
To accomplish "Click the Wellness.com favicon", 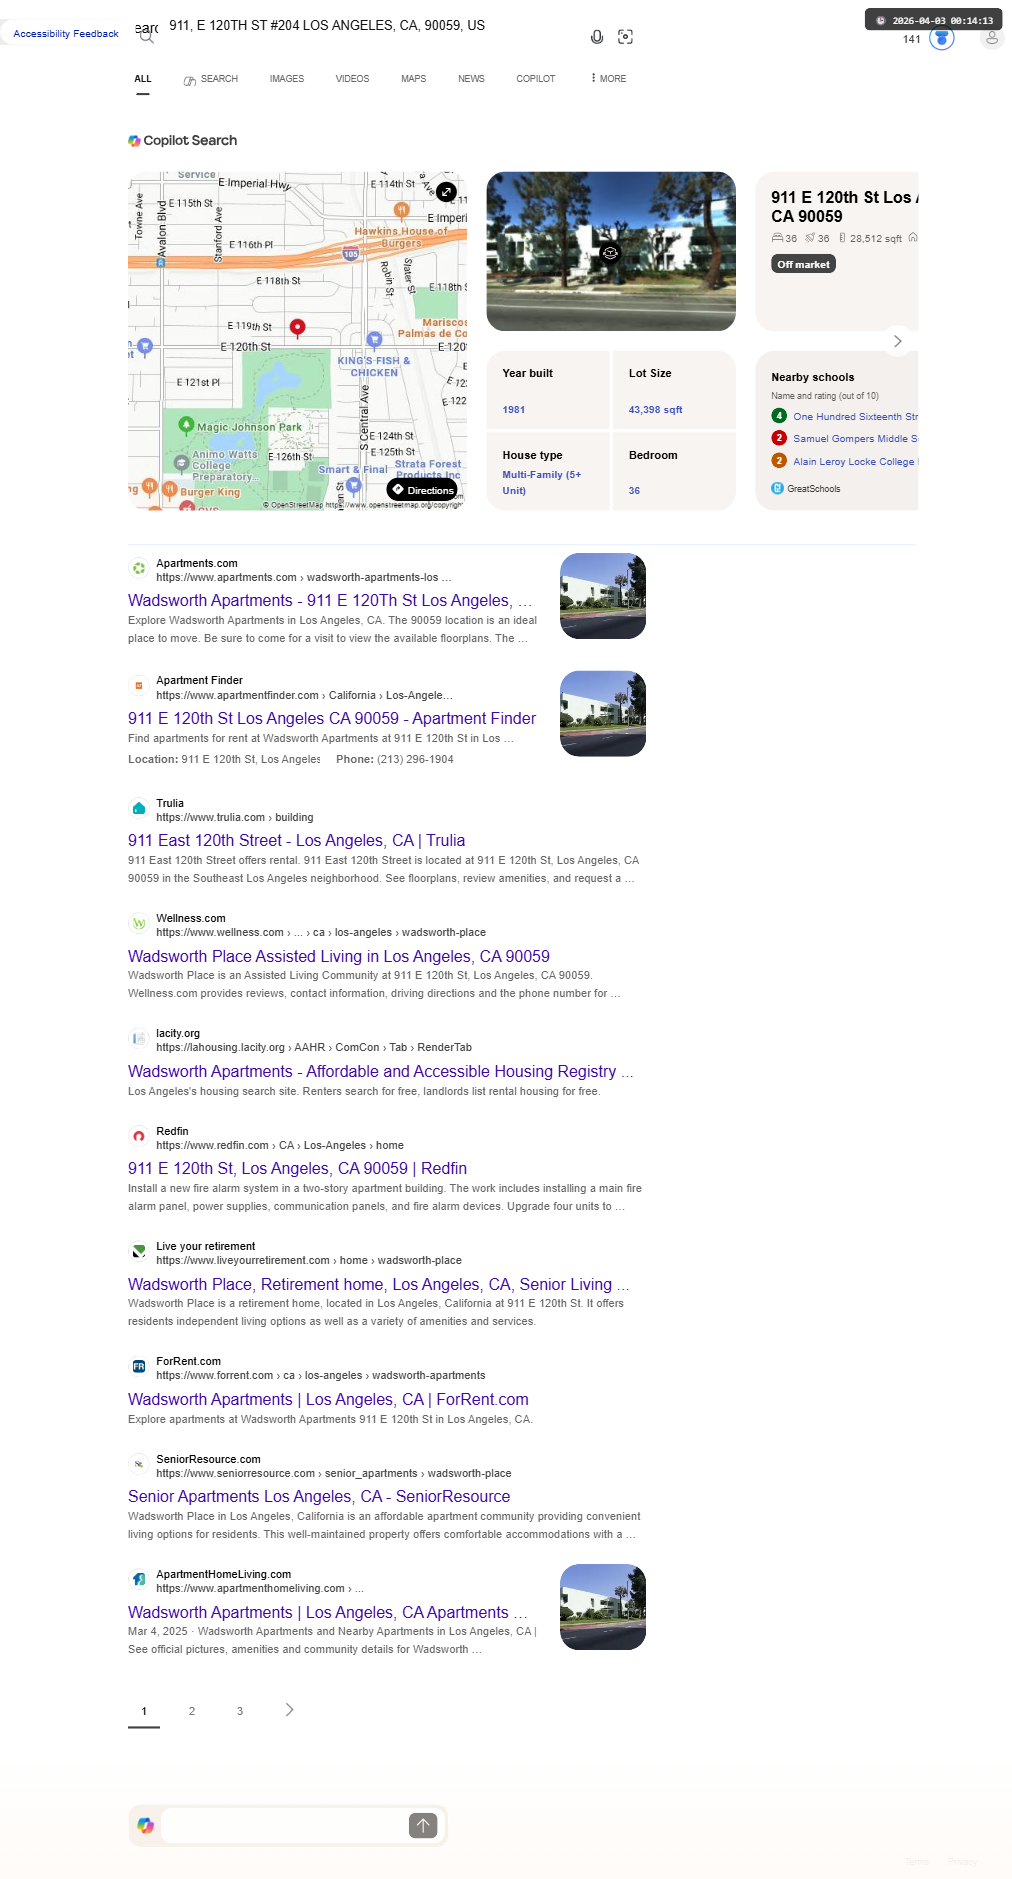I will pyautogui.click(x=139, y=924).
